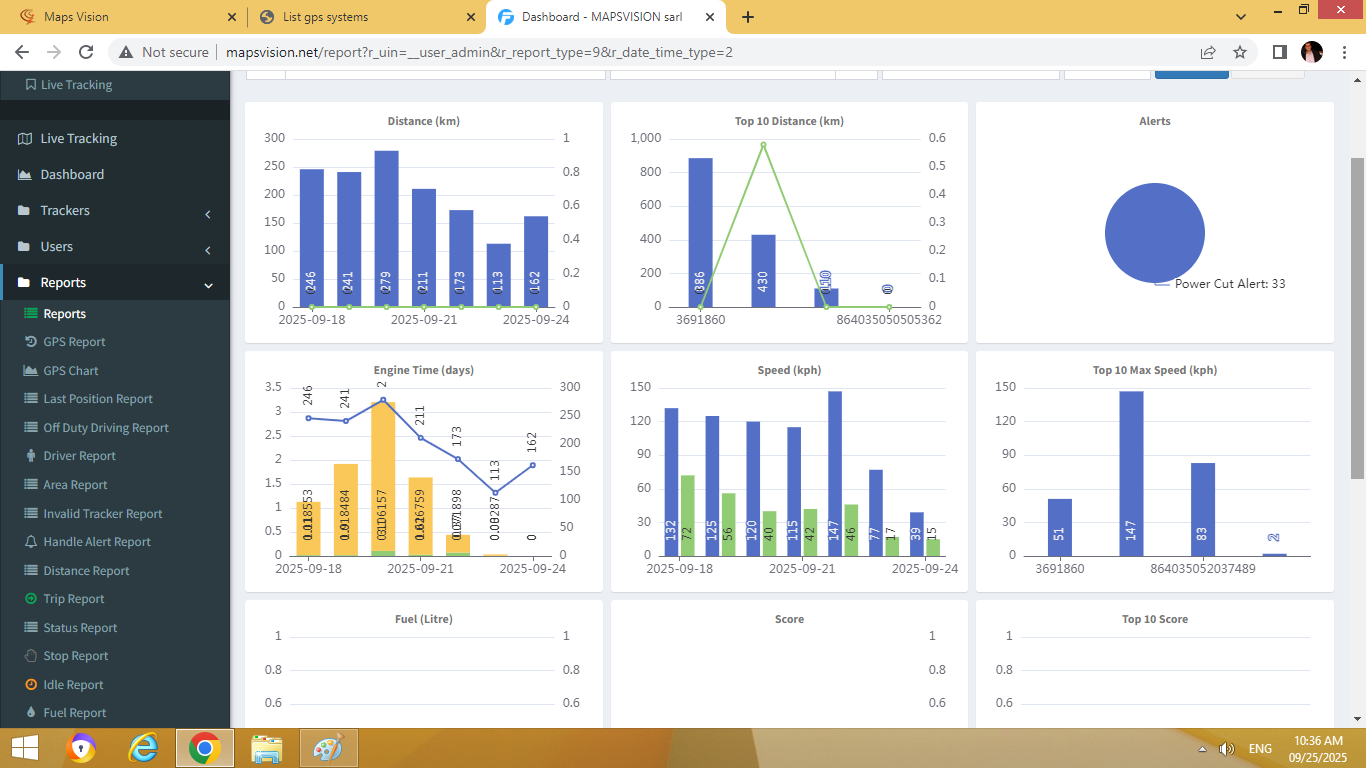1366x768 pixels.
Task: Click the Driver Report person icon
Action: pos(30,456)
